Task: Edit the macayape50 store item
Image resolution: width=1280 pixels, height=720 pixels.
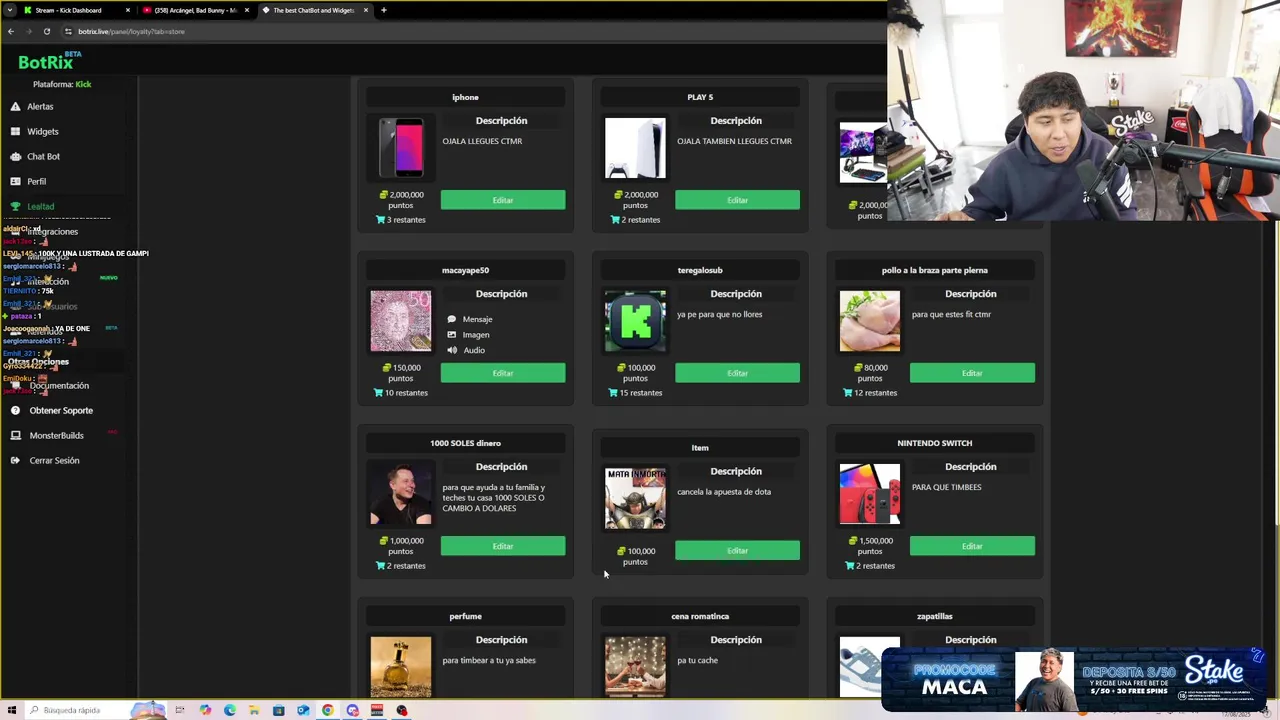Action: [503, 373]
